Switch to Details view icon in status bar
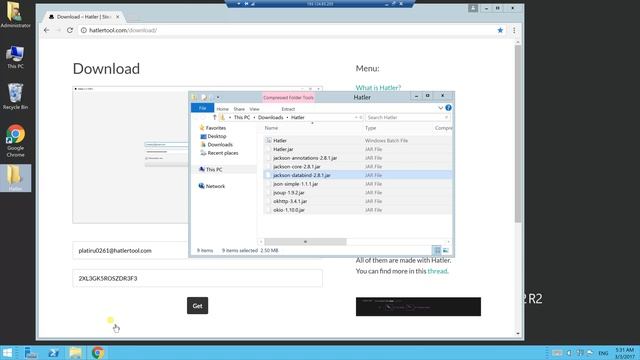 (437, 250)
